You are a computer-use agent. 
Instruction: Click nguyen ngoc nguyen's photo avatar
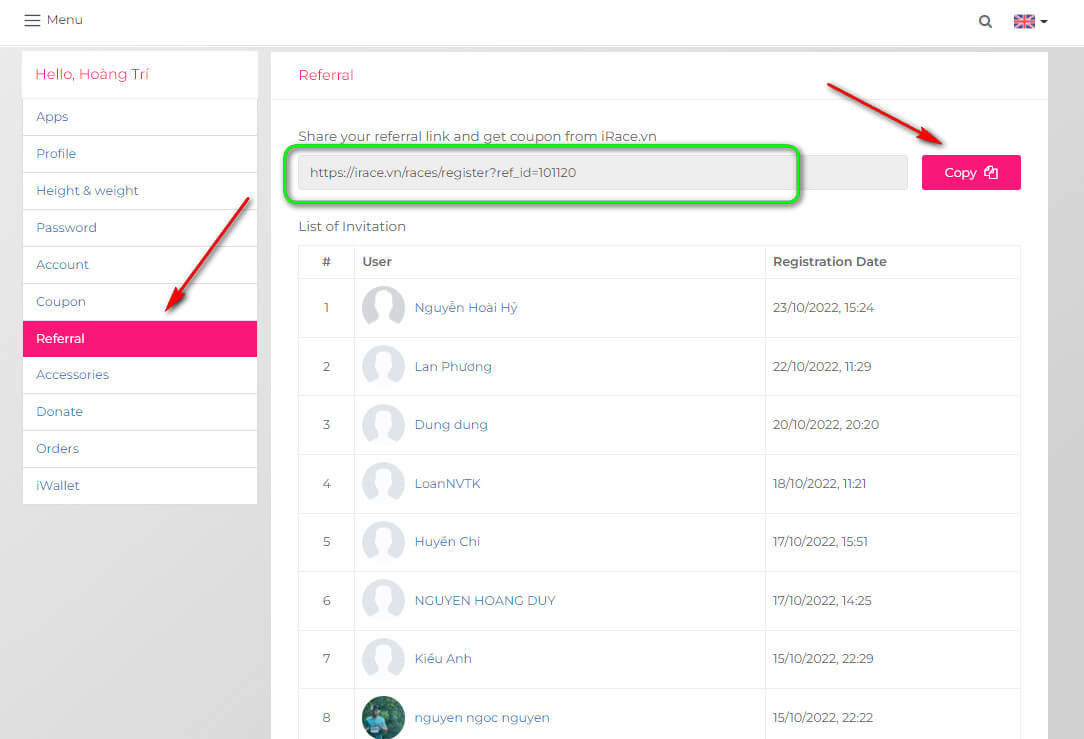383,717
